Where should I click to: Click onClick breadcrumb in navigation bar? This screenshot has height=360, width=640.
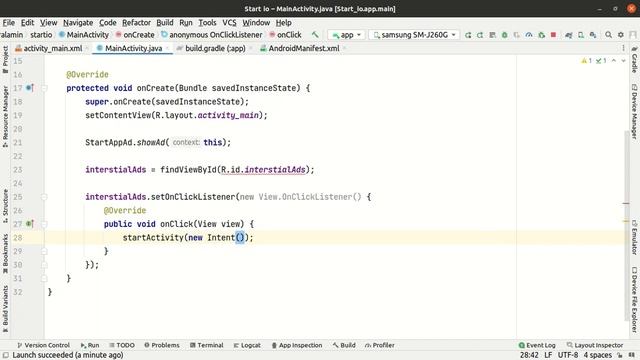pos(285,35)
